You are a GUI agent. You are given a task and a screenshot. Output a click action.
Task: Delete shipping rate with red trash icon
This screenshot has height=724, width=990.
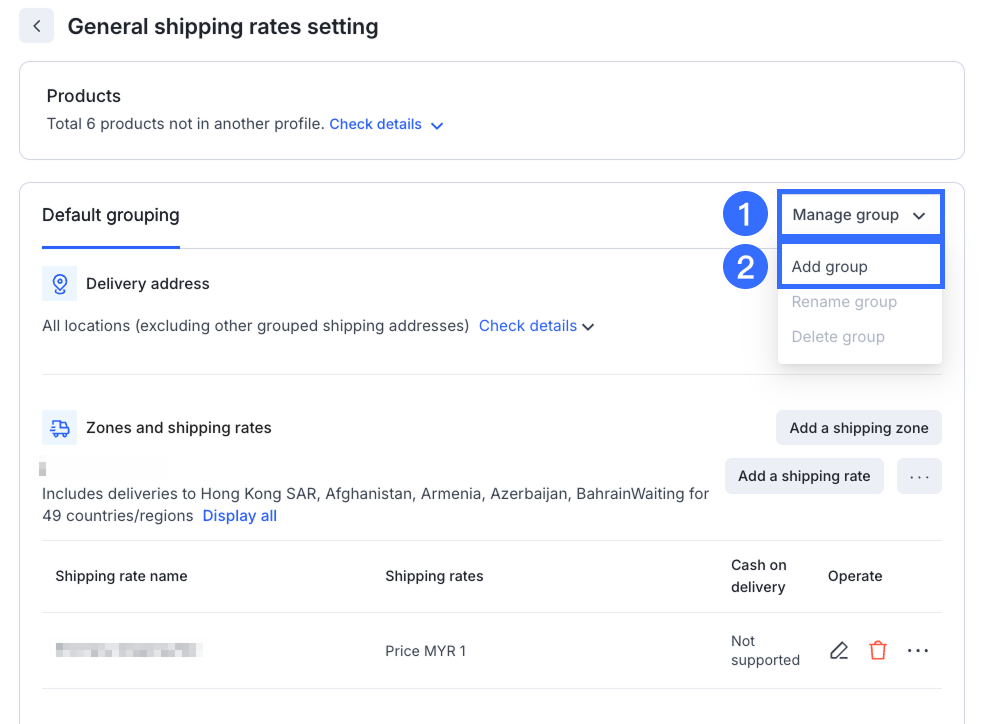878,651
